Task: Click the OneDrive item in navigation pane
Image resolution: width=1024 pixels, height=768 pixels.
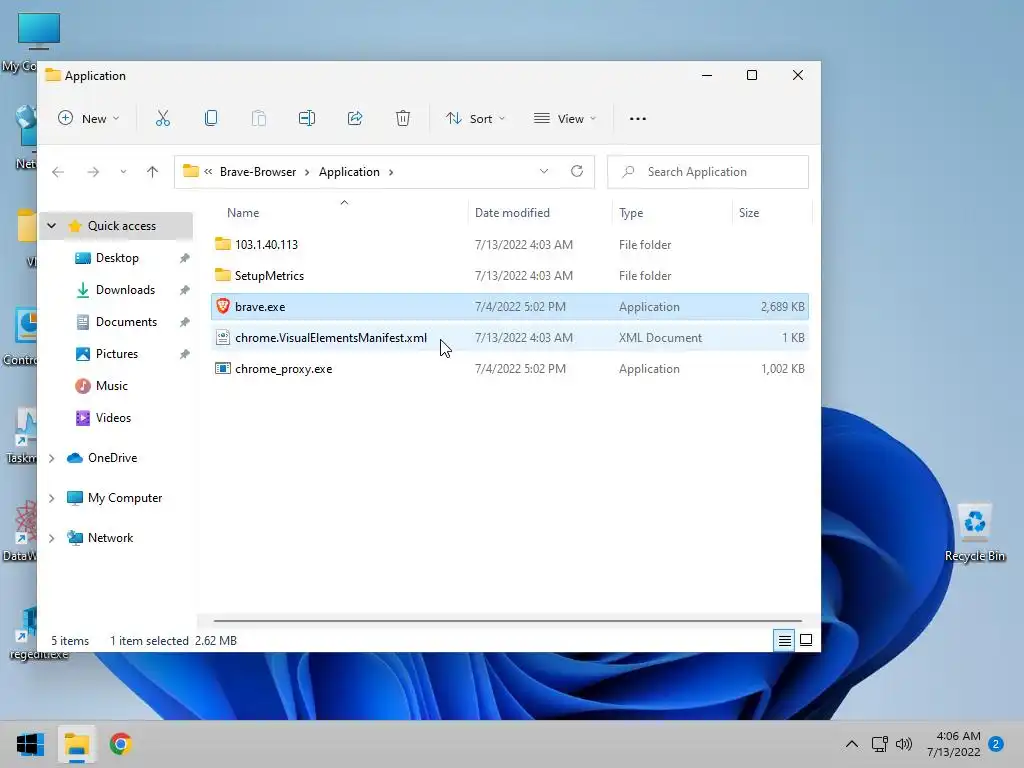Action: click(x=112, y=458)
